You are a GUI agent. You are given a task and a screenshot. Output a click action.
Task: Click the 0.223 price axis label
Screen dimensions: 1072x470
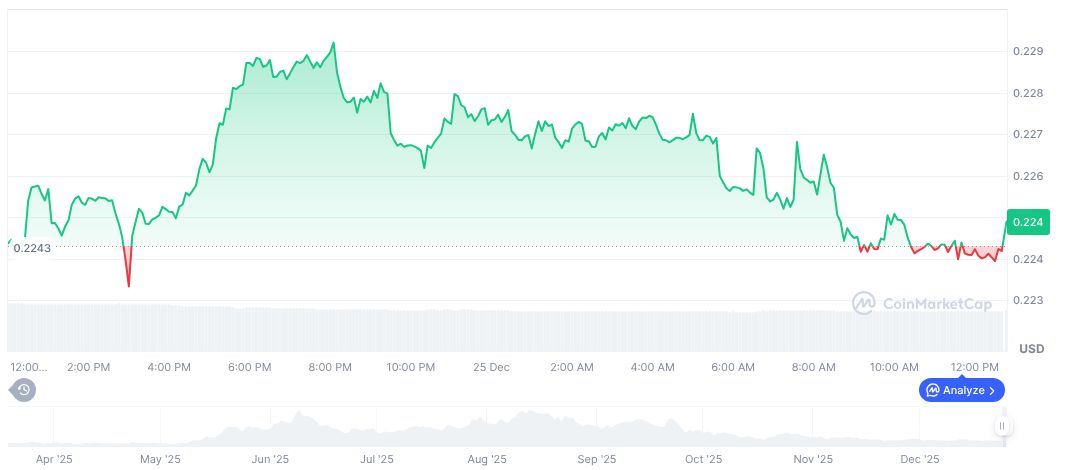(1027, 300)
